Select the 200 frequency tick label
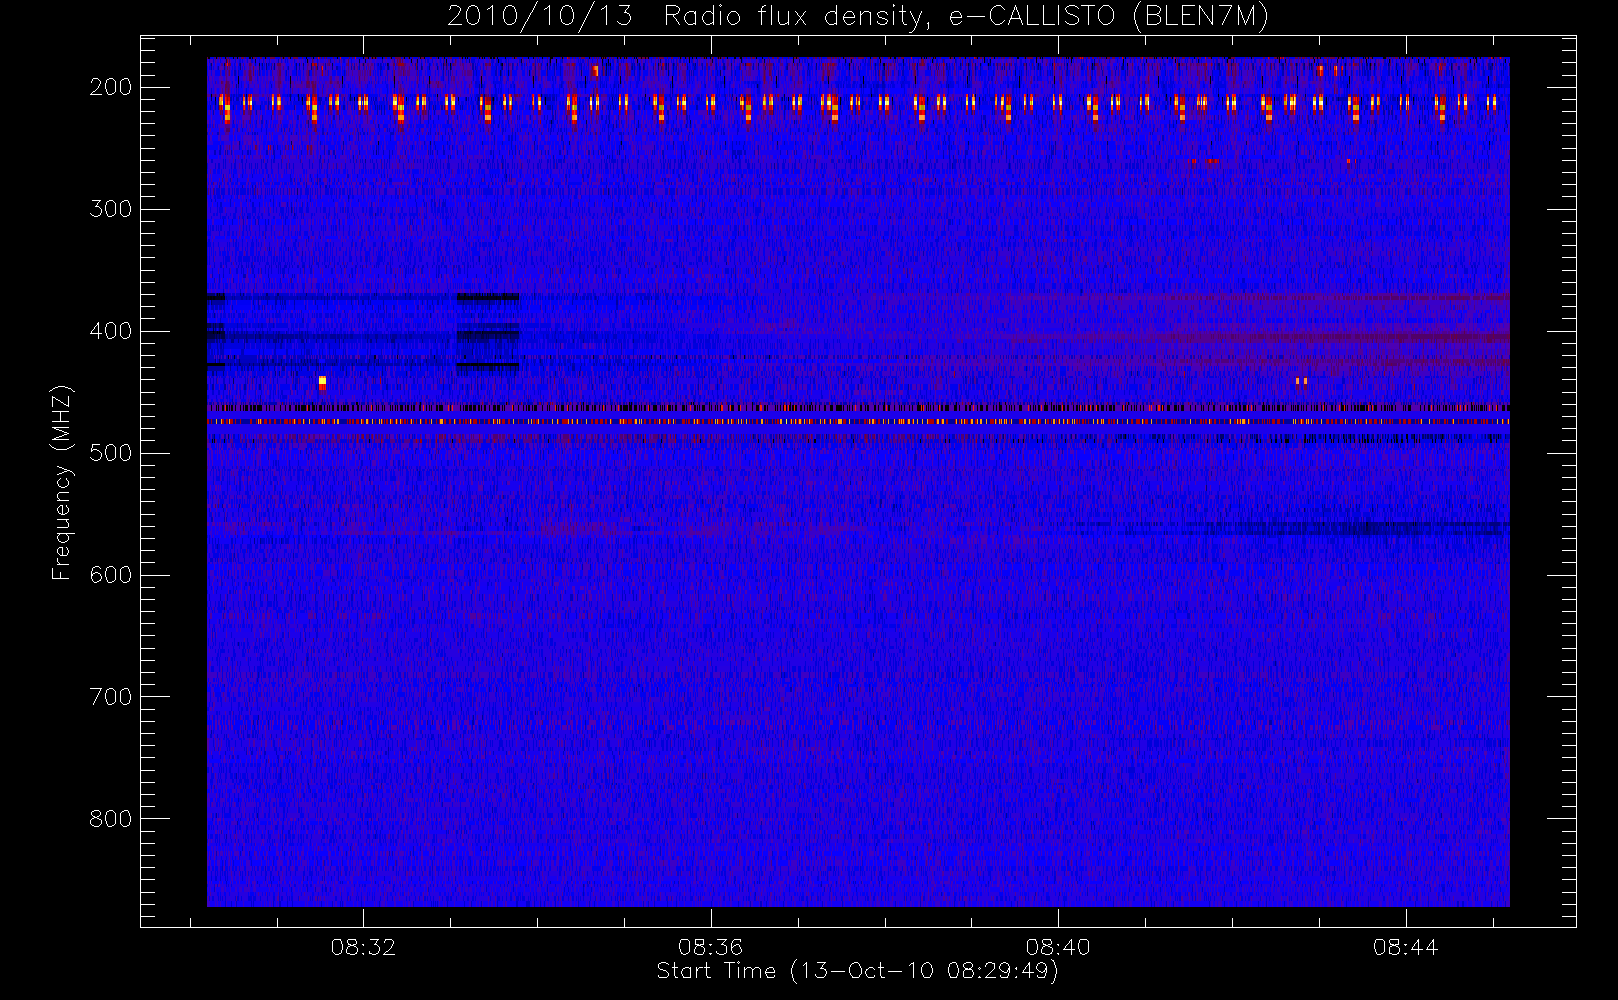 point(111,87)
